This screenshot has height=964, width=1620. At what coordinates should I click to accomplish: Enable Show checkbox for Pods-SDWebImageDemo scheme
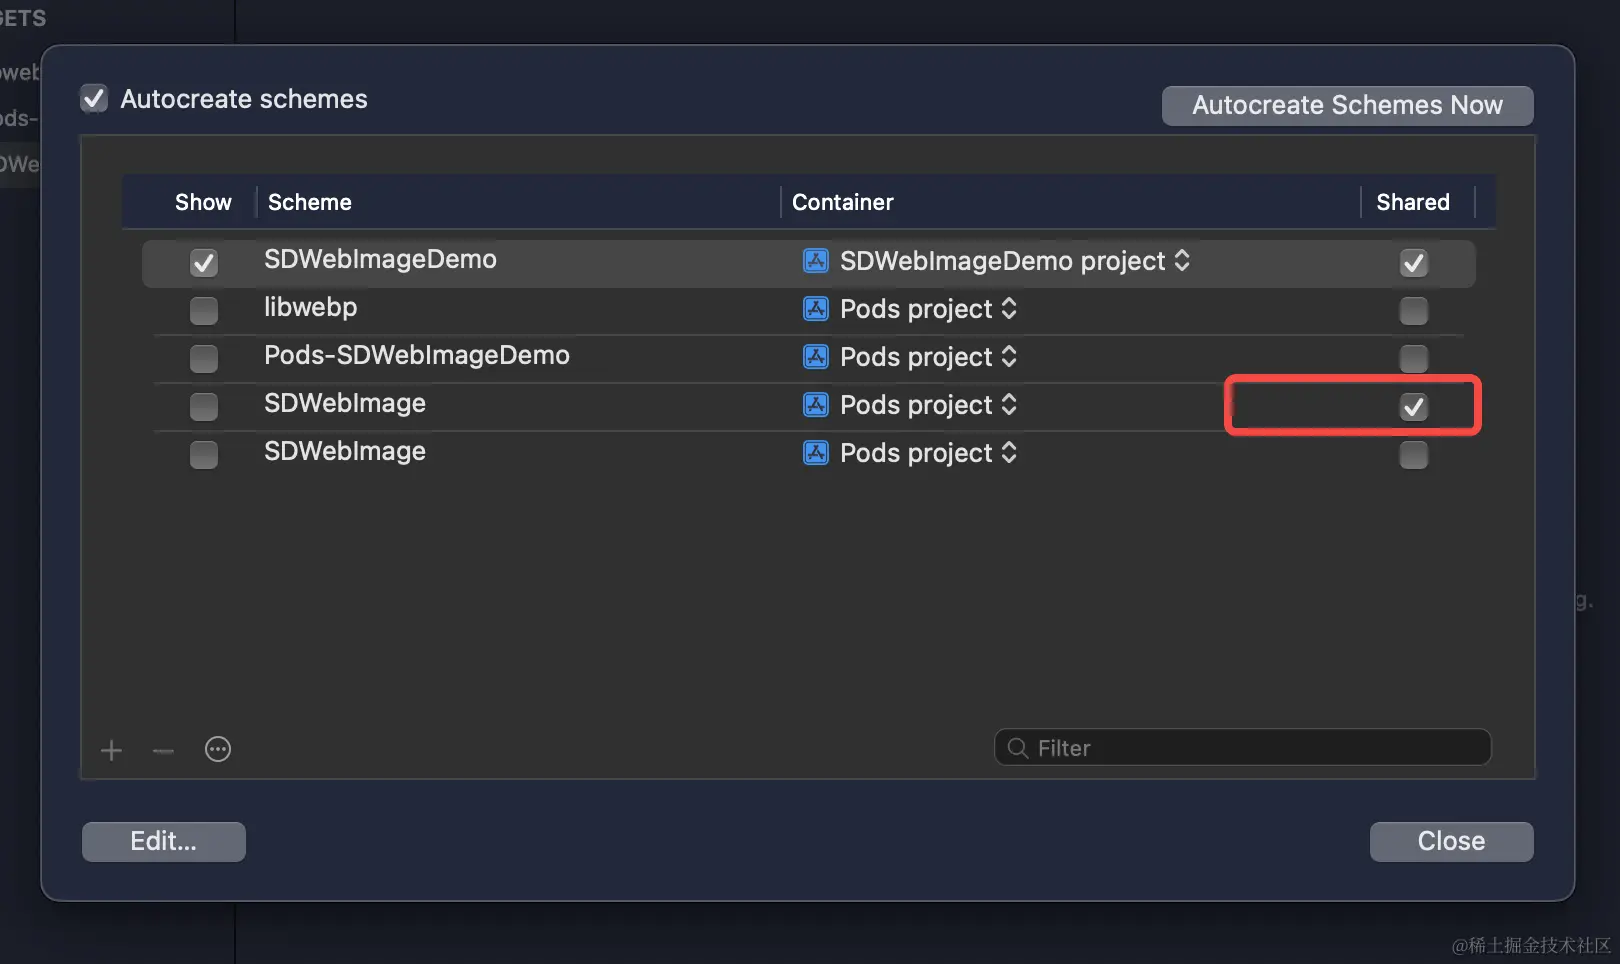[x=204, y=358]
